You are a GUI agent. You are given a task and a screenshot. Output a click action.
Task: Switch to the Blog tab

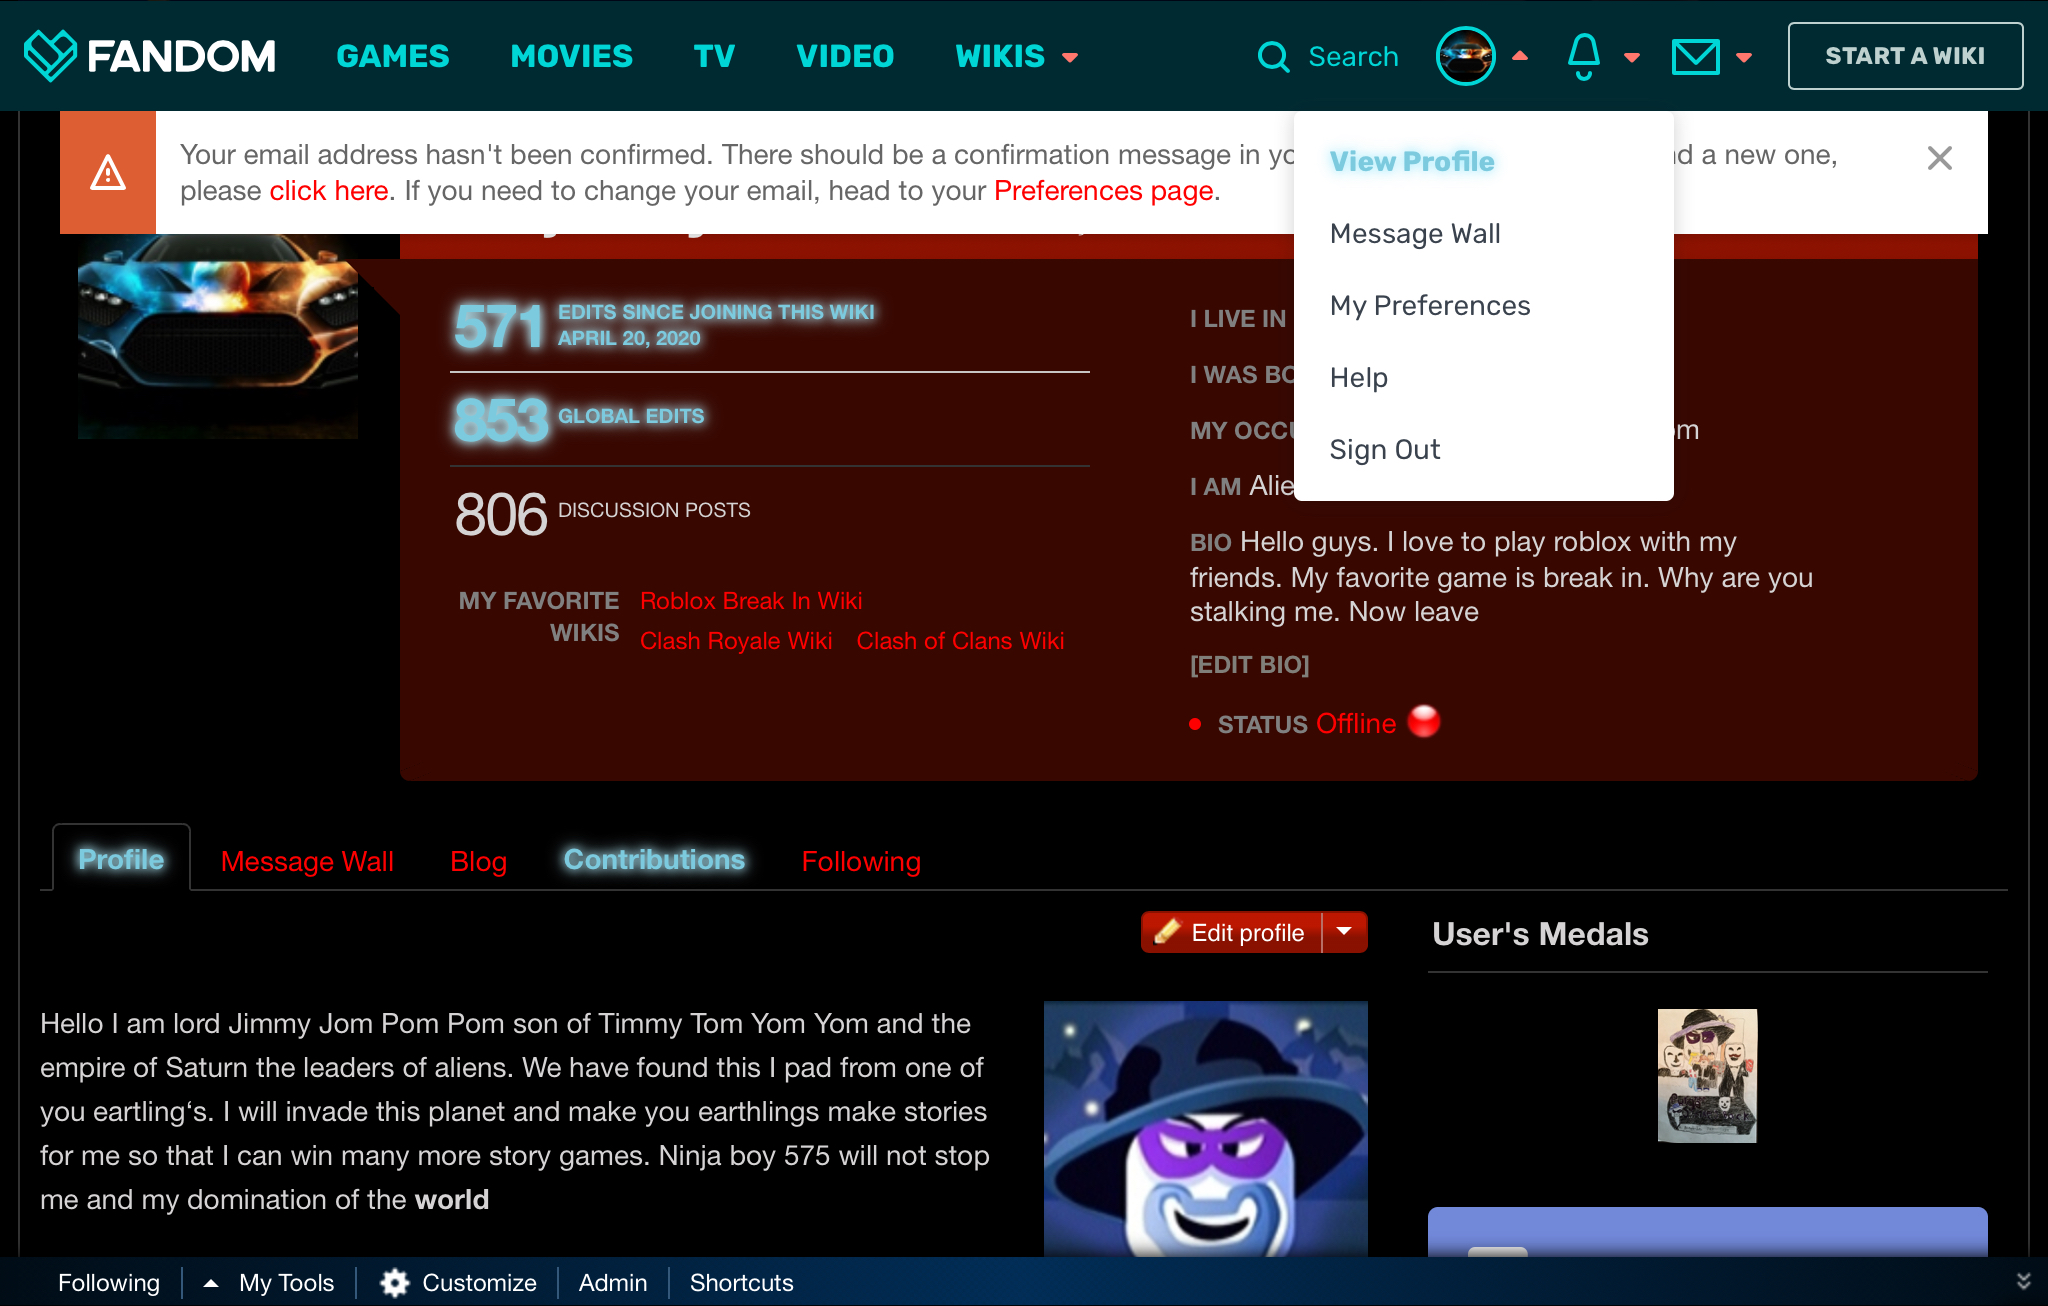pos(478,862)
